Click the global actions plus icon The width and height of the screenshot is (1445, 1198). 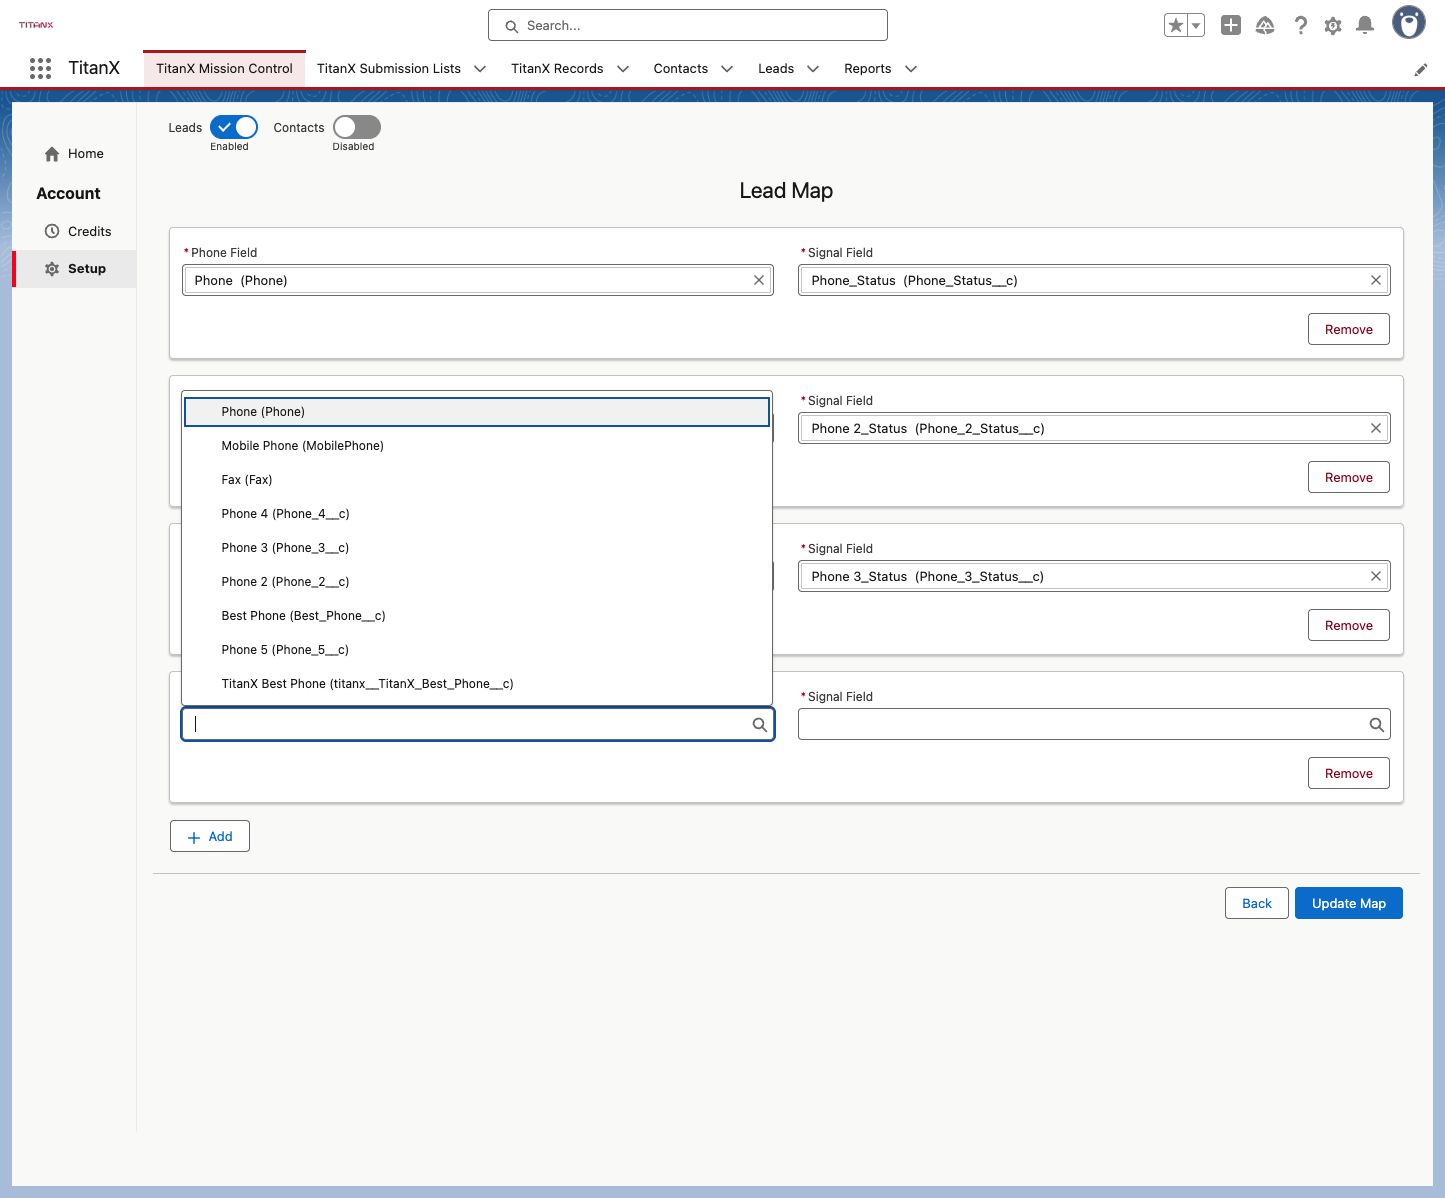[x=1231, y=25]
